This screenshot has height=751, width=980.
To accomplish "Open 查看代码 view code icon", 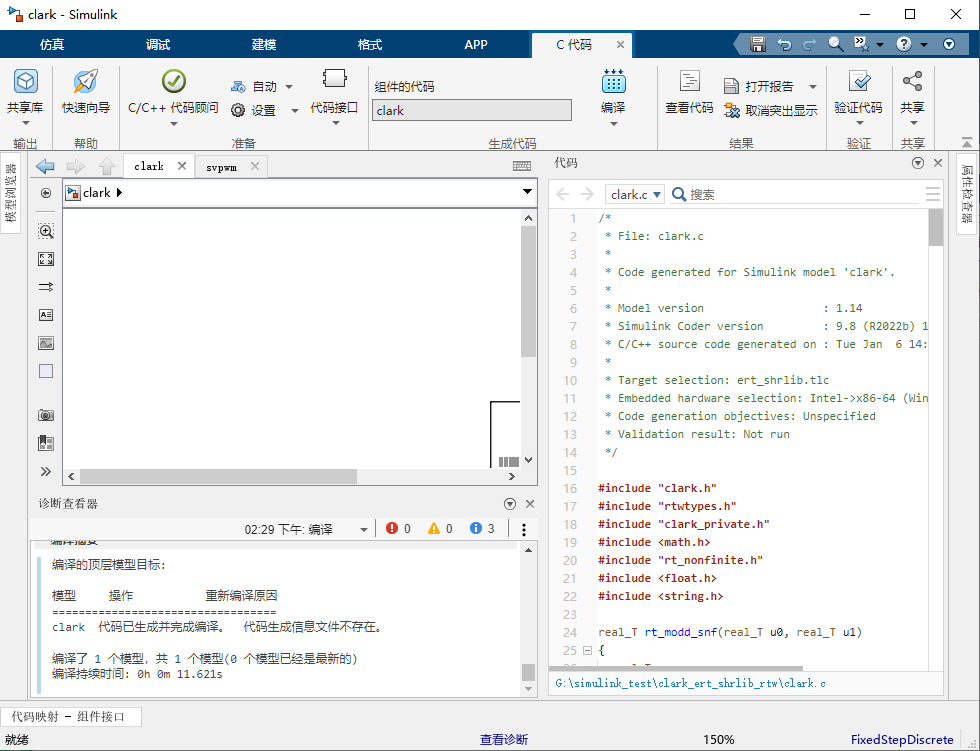I will tap(689, 81).
